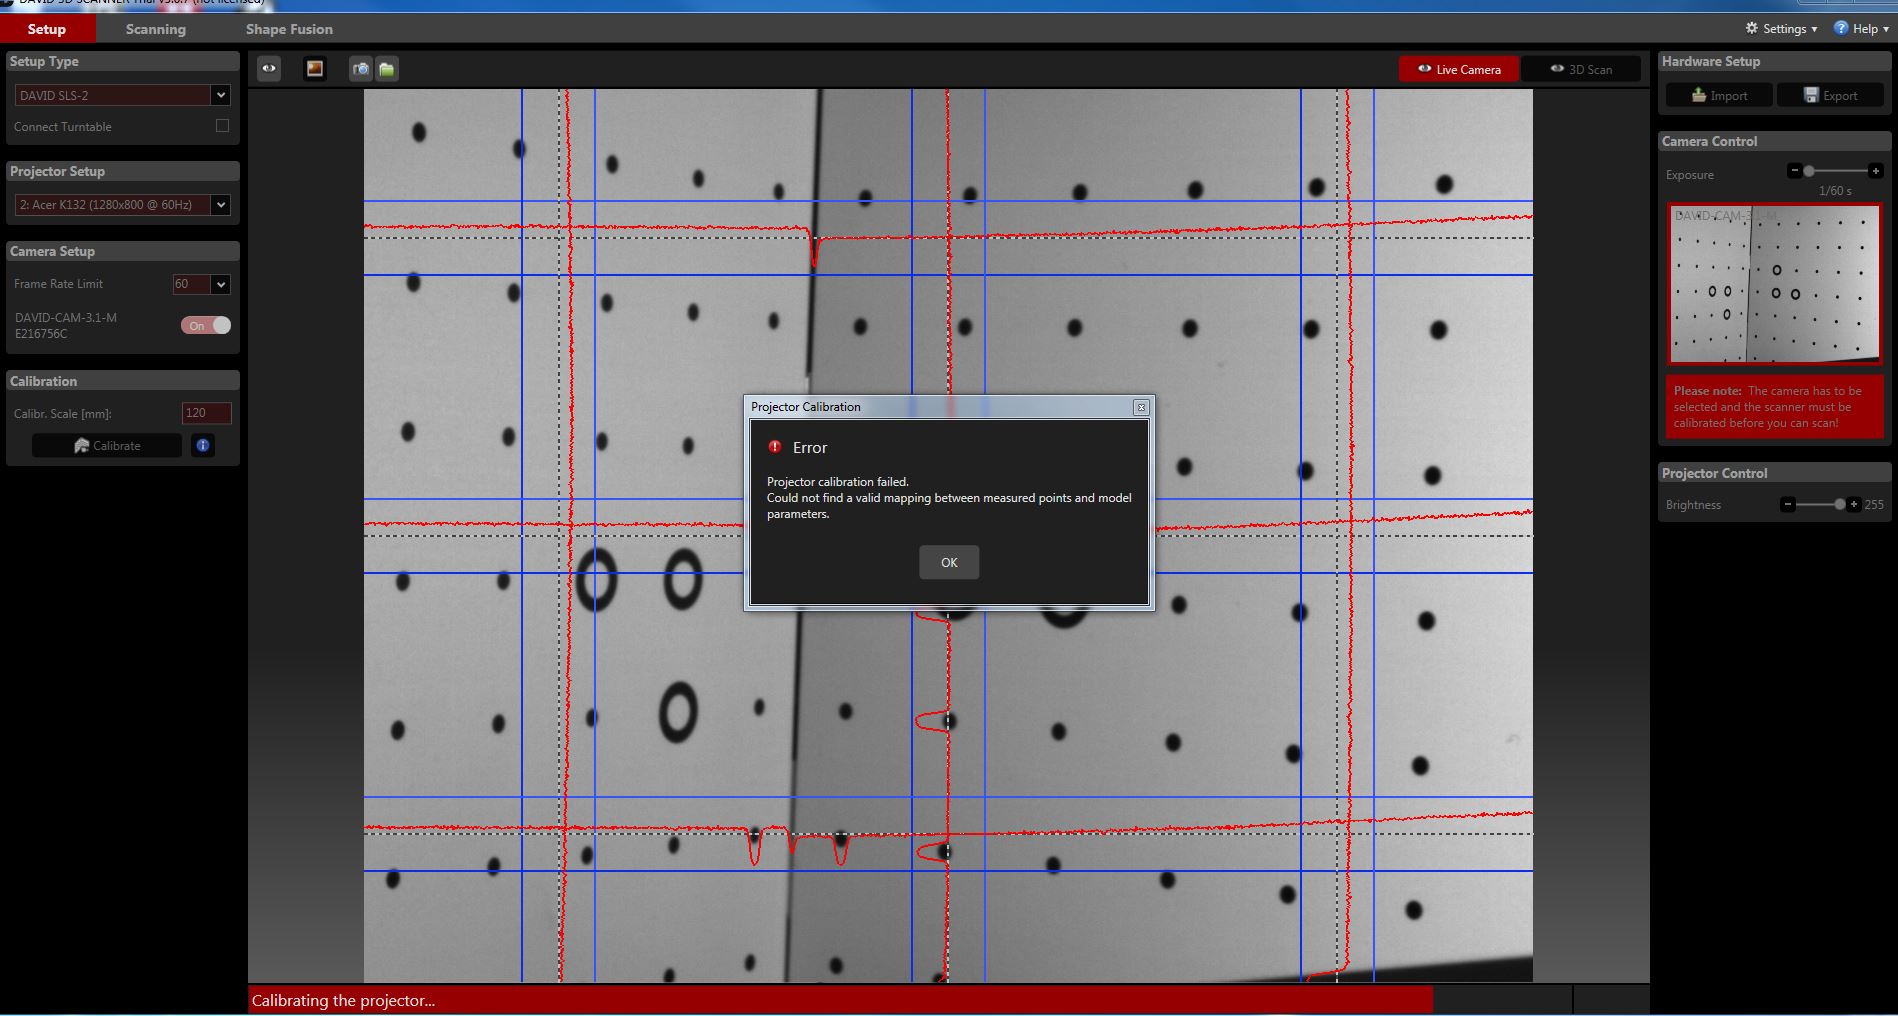Decrease projector brightness with minus button

coord(1787,504)
